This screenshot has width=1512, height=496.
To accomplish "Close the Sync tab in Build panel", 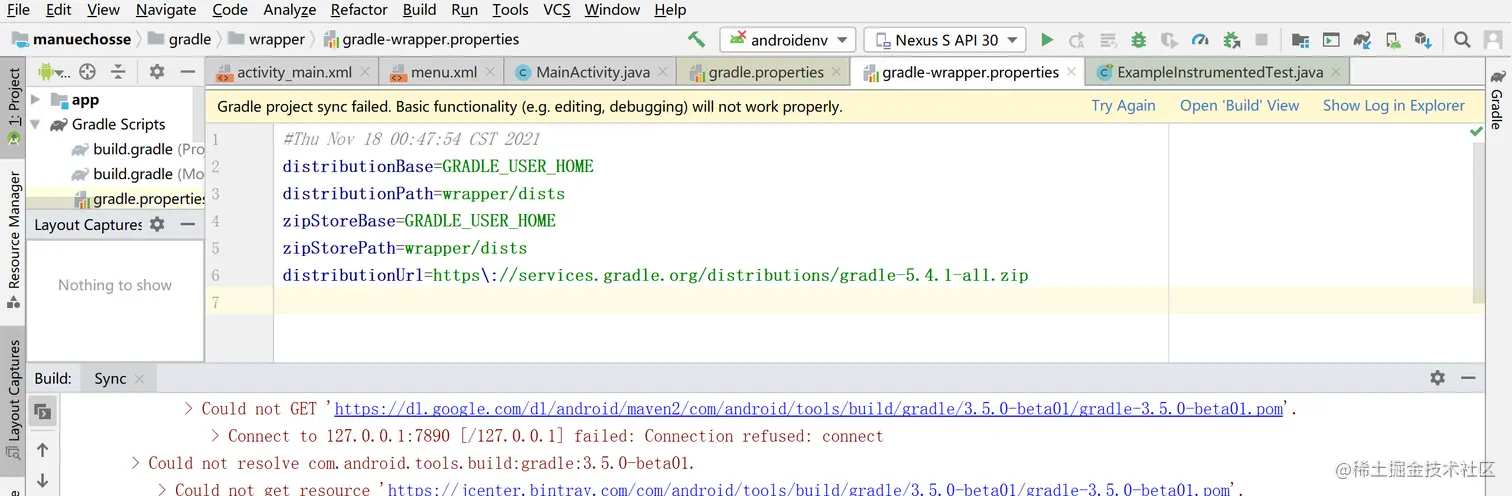I will coord(139,379).
